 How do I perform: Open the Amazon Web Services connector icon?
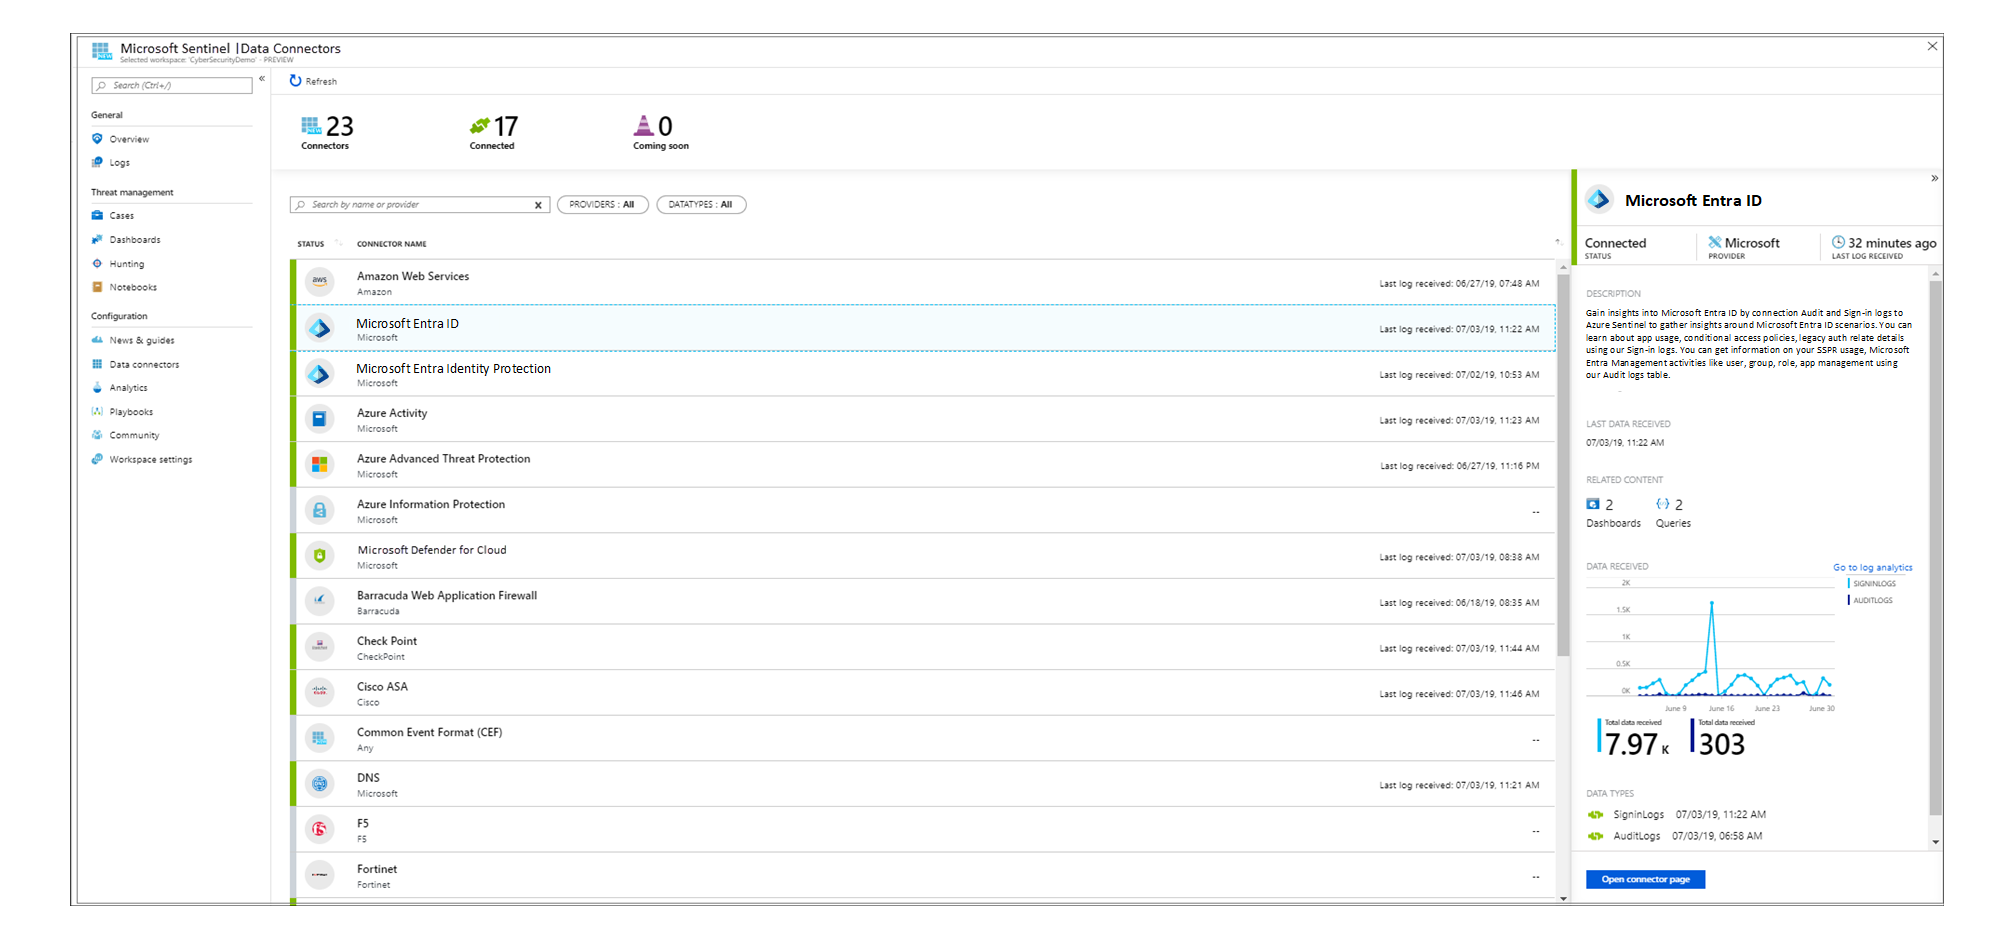click(319, 282)
